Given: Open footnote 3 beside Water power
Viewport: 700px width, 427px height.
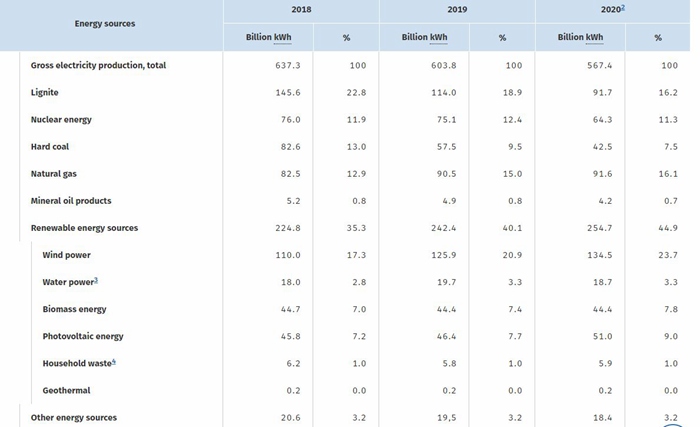Looking at the screenshot, I should [x=96, y=280].
